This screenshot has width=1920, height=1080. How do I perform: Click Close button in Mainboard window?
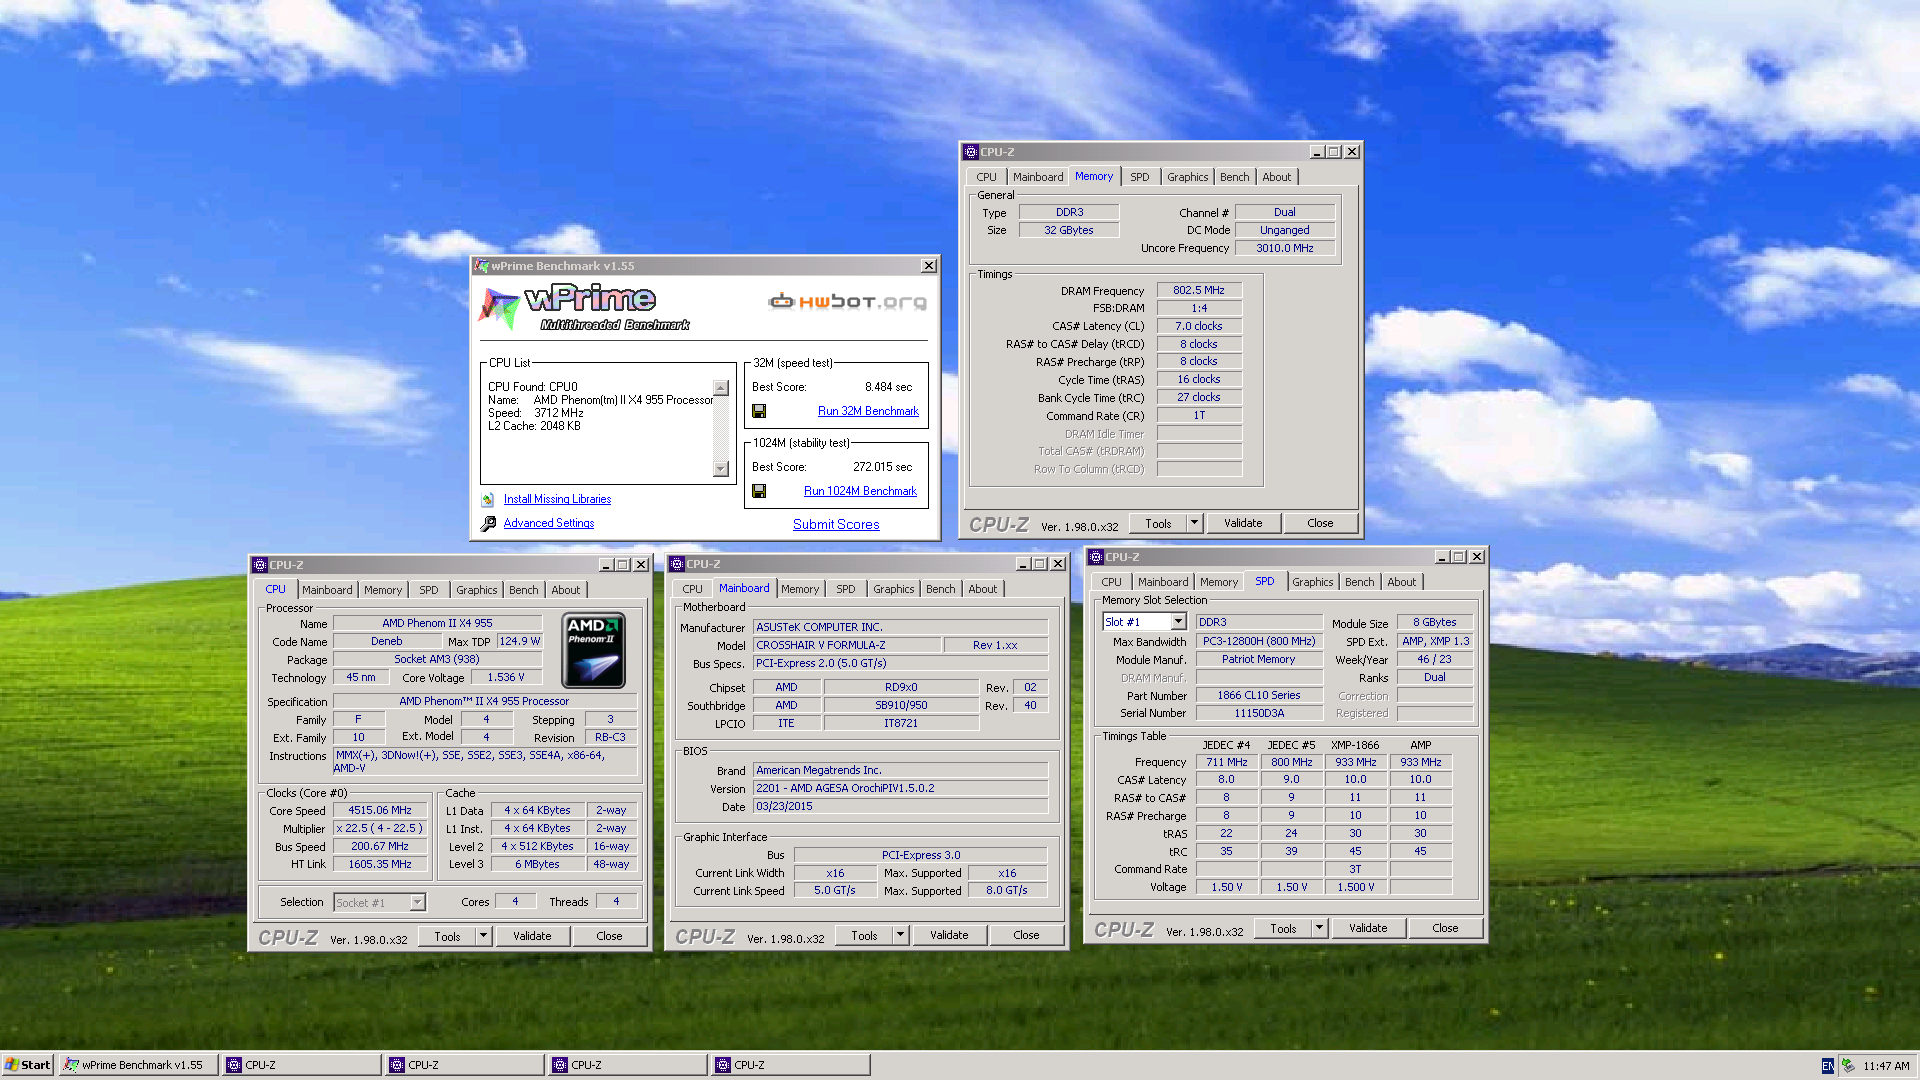(x=1026, y=935)
